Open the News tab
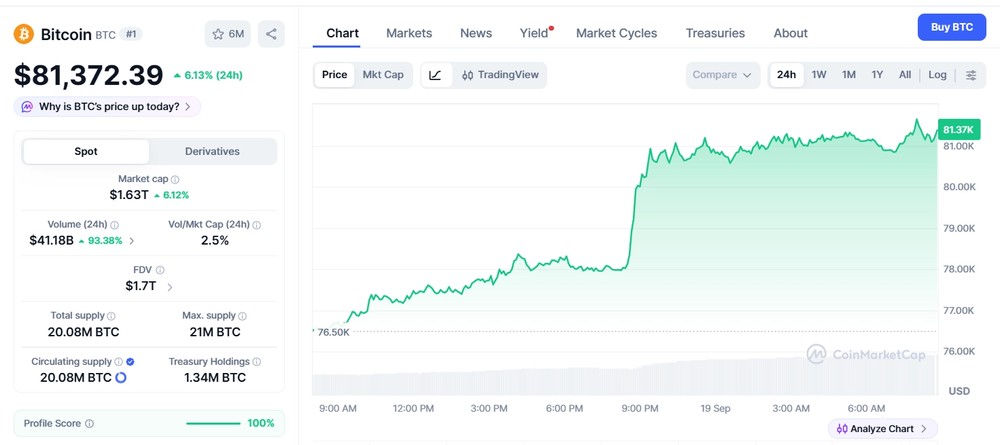1000x445 pixels. pyautogui.click(x=476, y=33)
